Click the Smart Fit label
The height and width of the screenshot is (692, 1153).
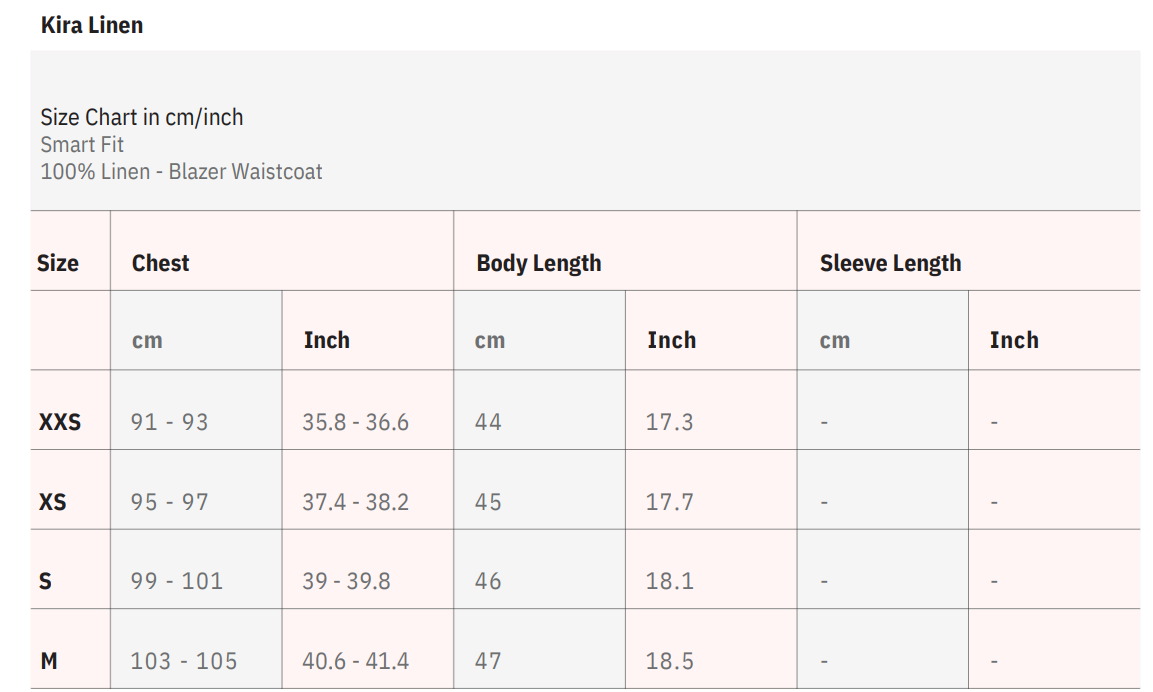click(82, 145)
